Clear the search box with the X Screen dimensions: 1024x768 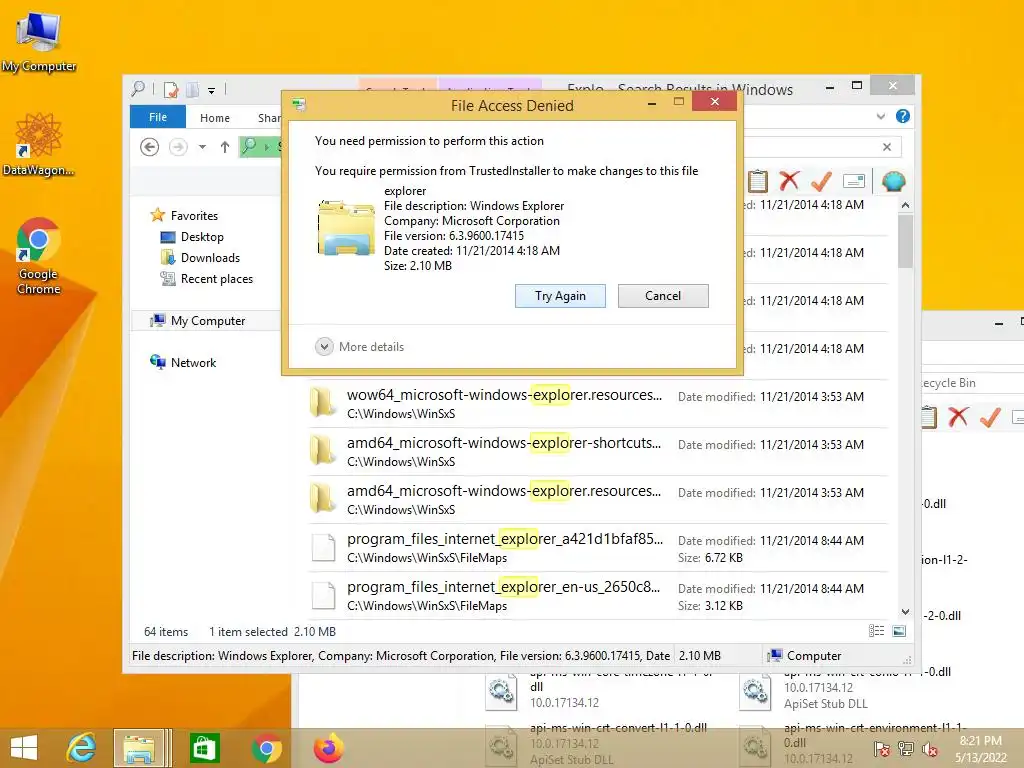coord(887,147)
